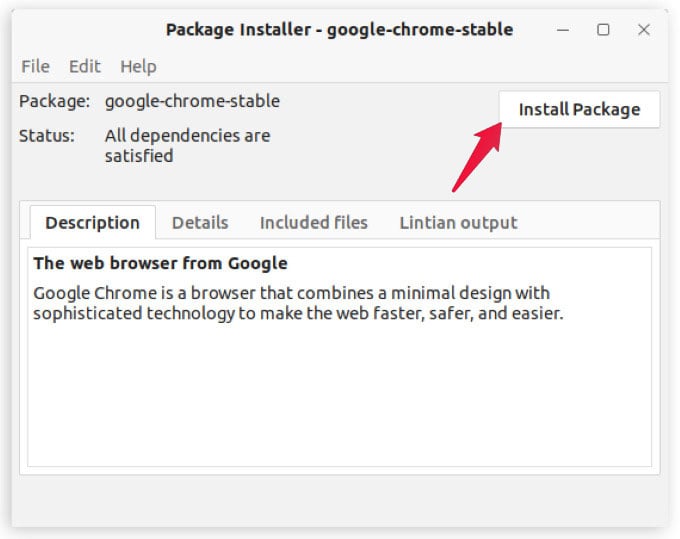Open the Help menu
This screenshot has width=680, height=539.
[138, 66]
